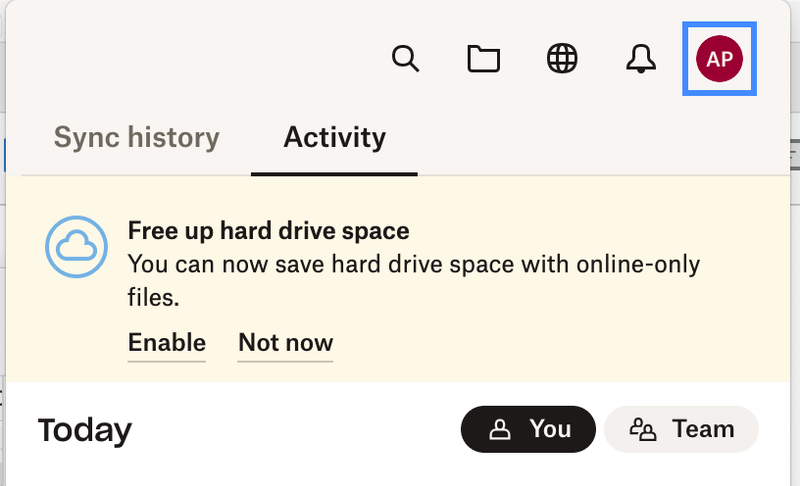Viewport: 800px width, 486px height.
Task: Open the Dropbox folder icon
Action: click(x=484, y=59)
